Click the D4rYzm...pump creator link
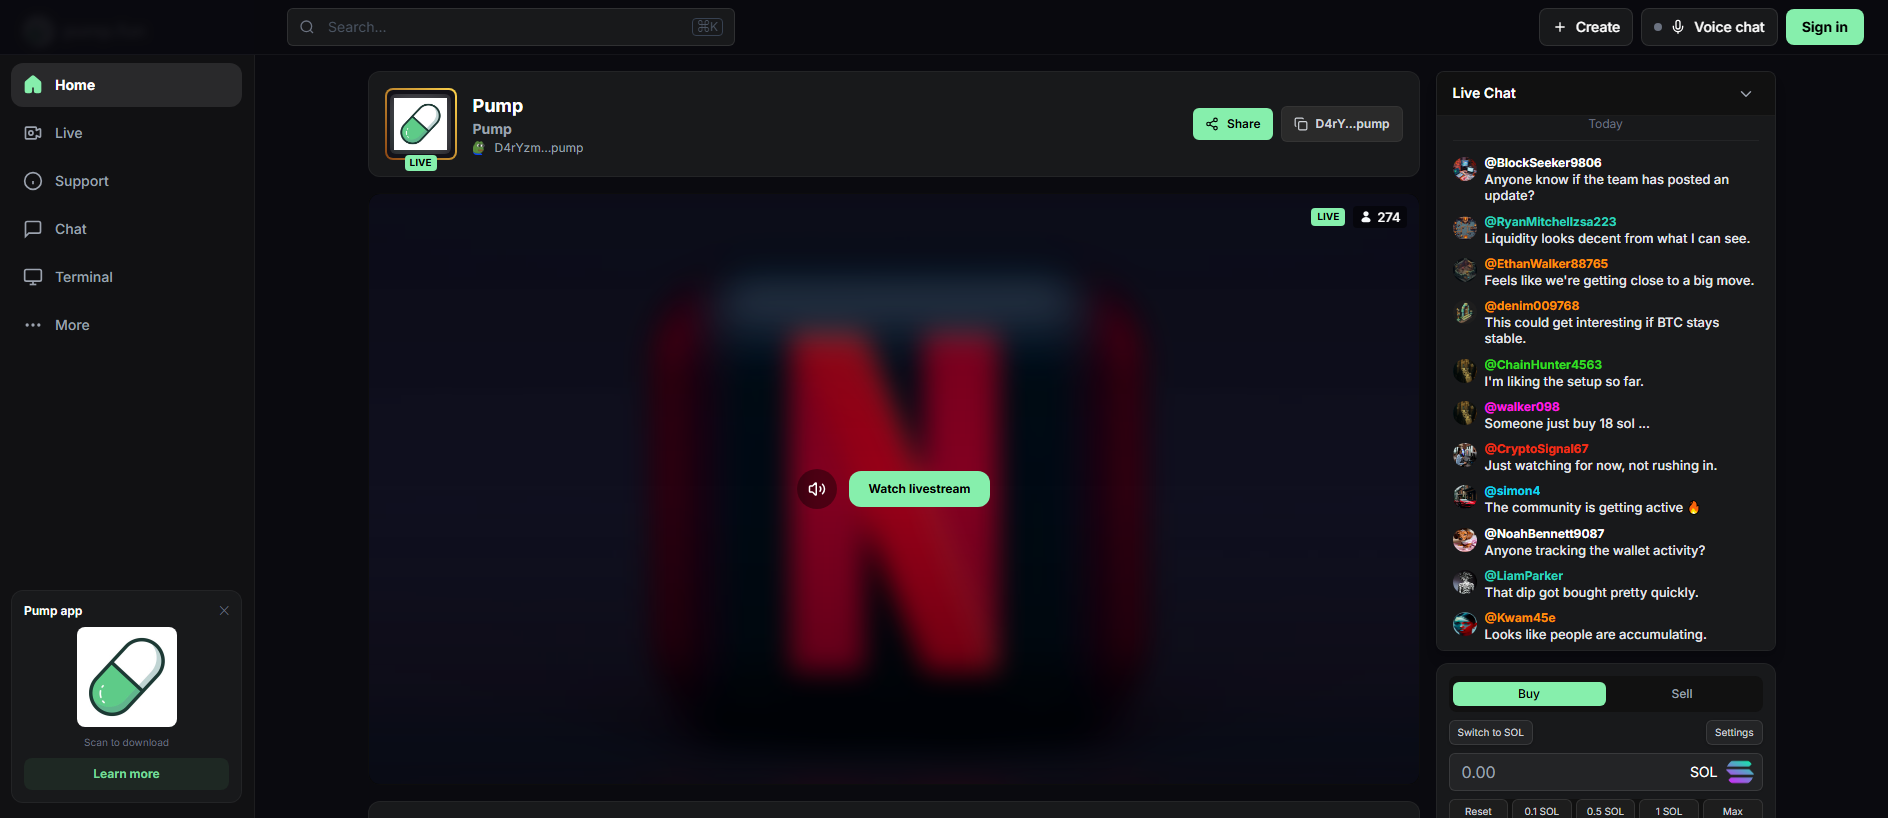This screenshot has height=818, width=1888. [x=539, y=148]
